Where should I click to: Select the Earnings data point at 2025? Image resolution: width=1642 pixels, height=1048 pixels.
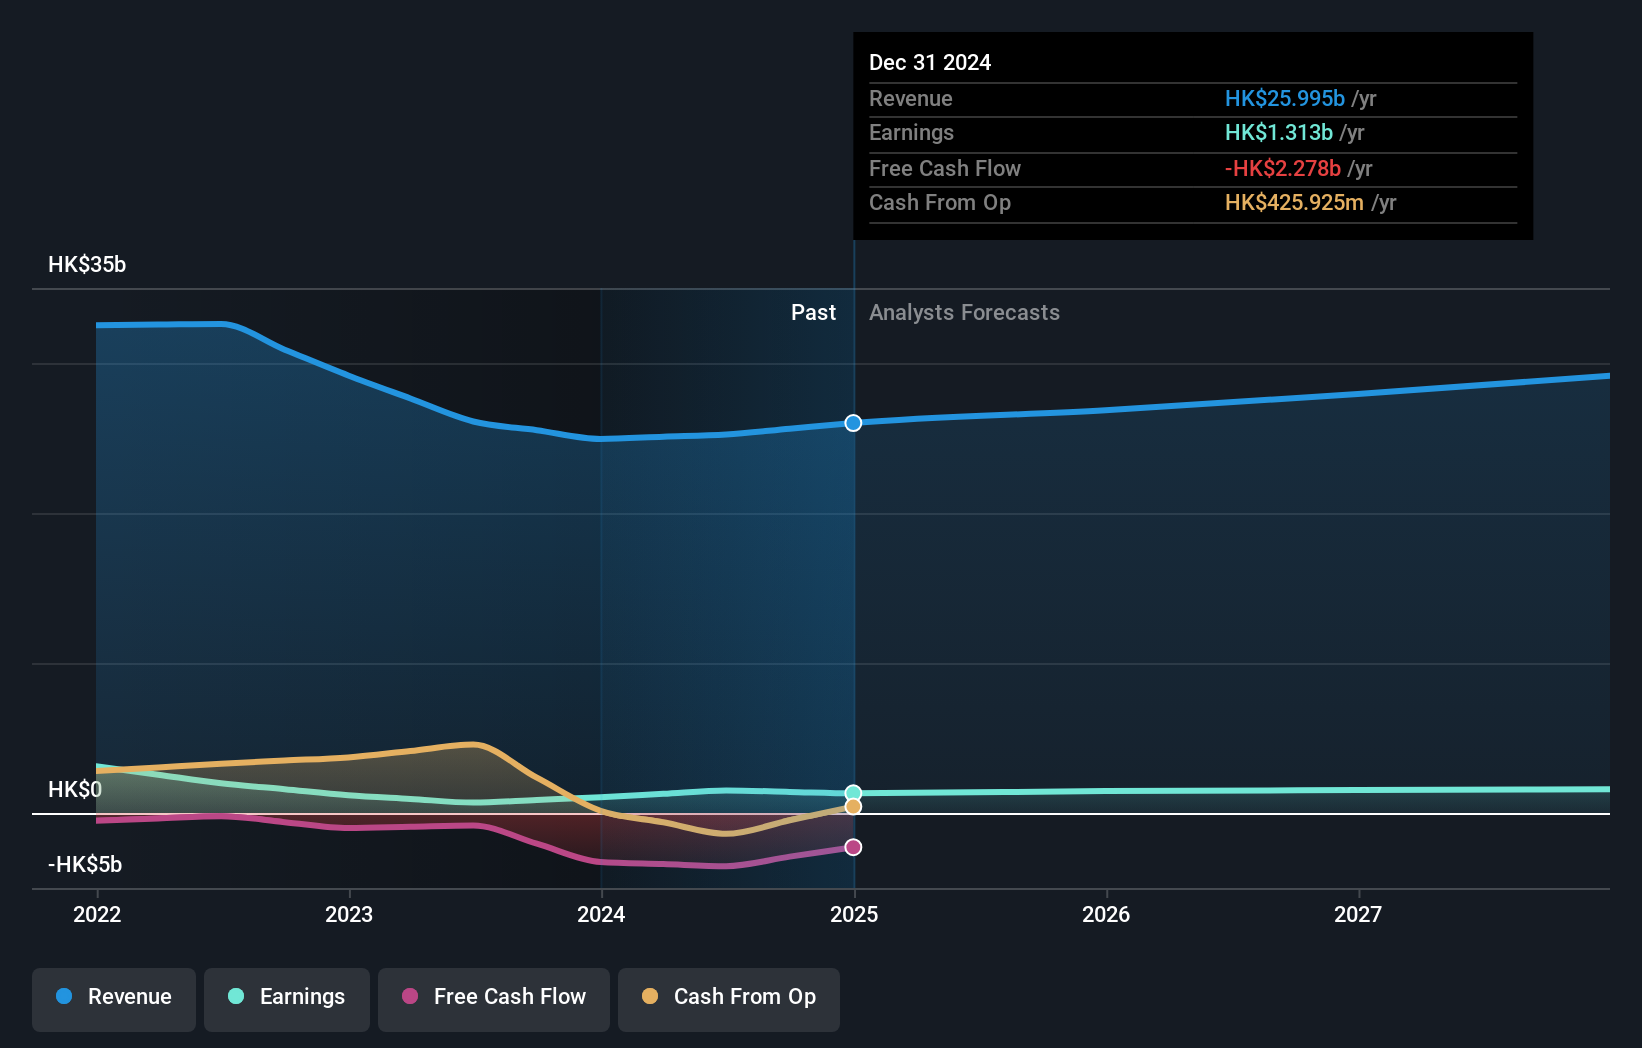[853, 793]
